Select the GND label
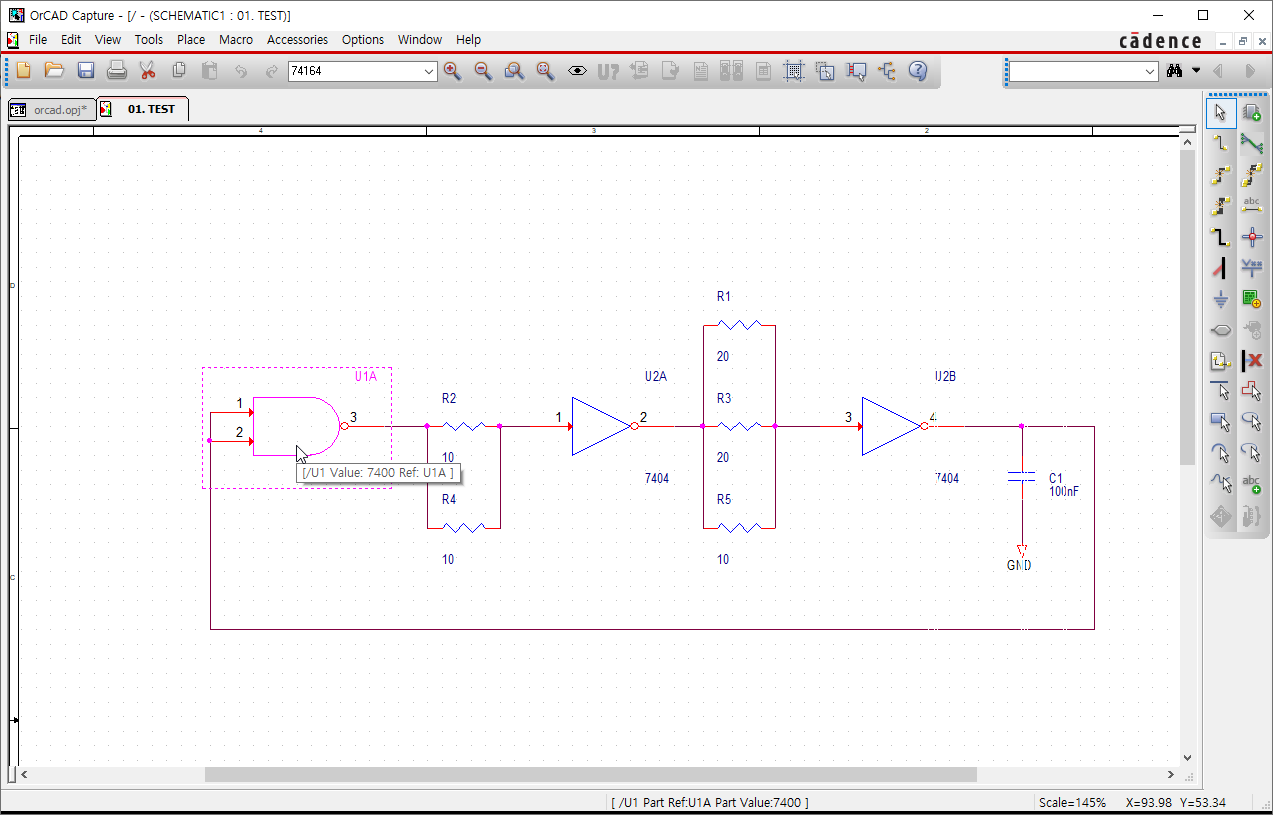 (x=1019, y=566)
